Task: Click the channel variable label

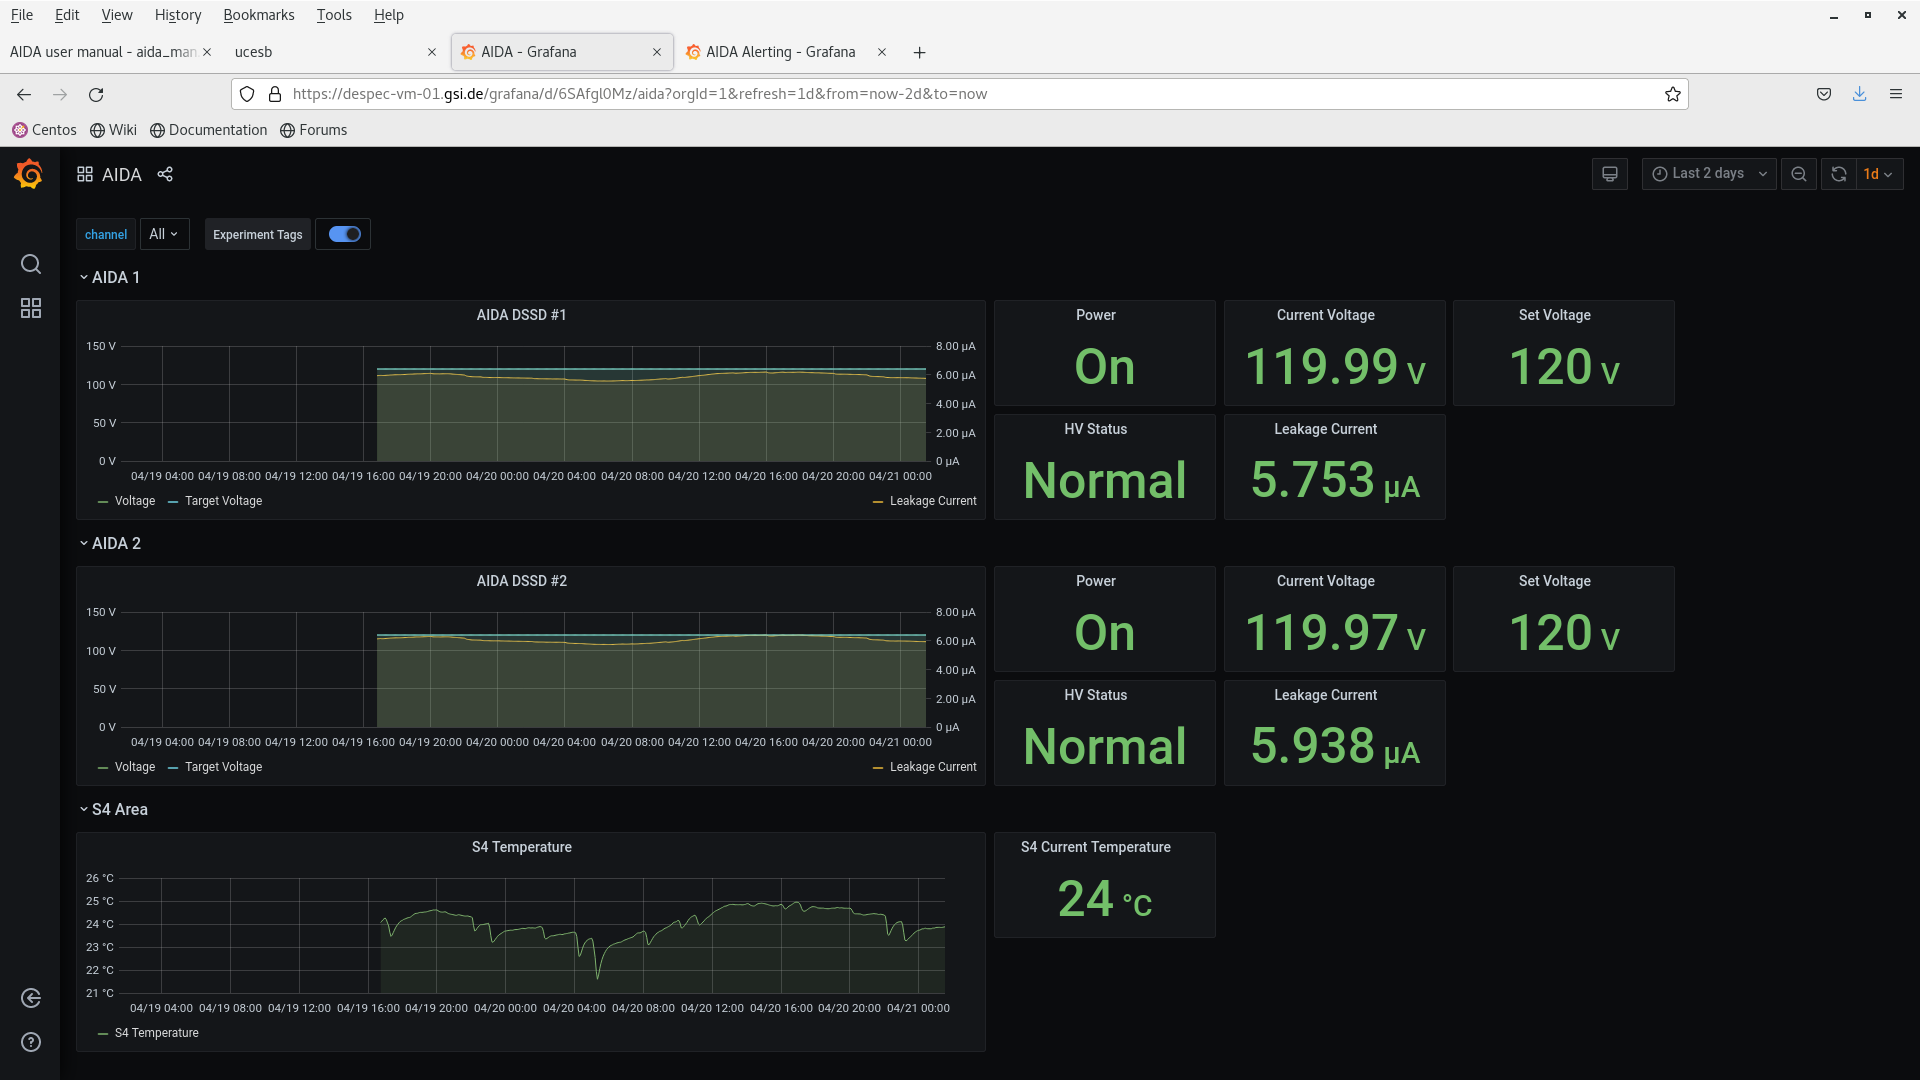Action: pos(106,234)
